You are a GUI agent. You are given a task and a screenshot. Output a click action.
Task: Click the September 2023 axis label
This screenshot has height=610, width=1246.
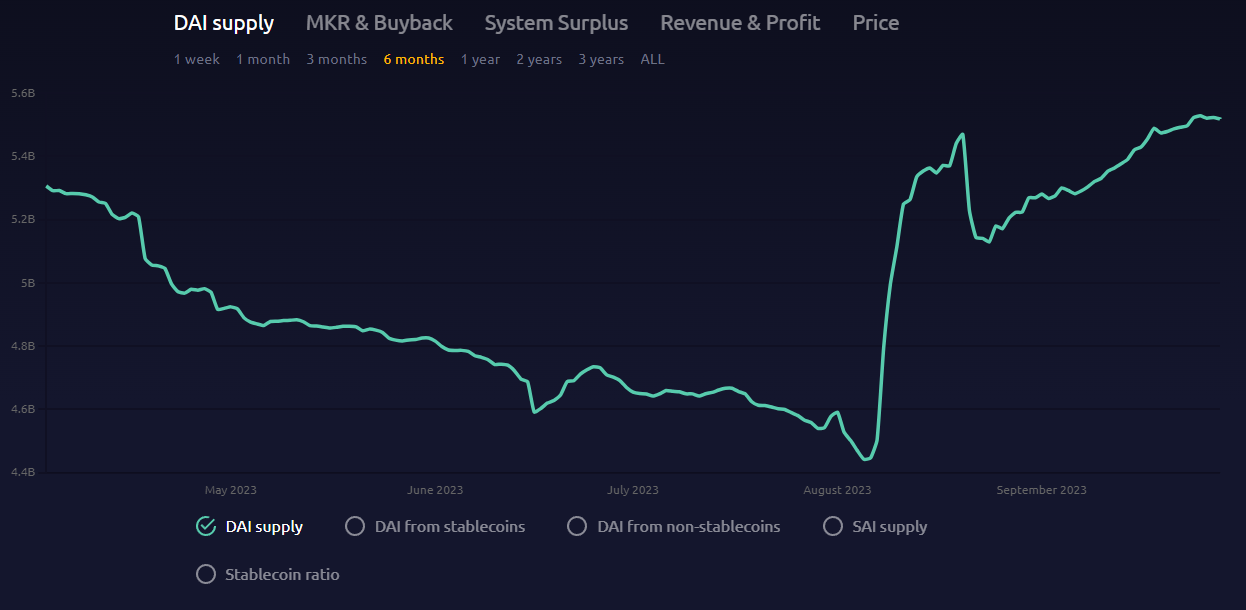[1041, 490]
